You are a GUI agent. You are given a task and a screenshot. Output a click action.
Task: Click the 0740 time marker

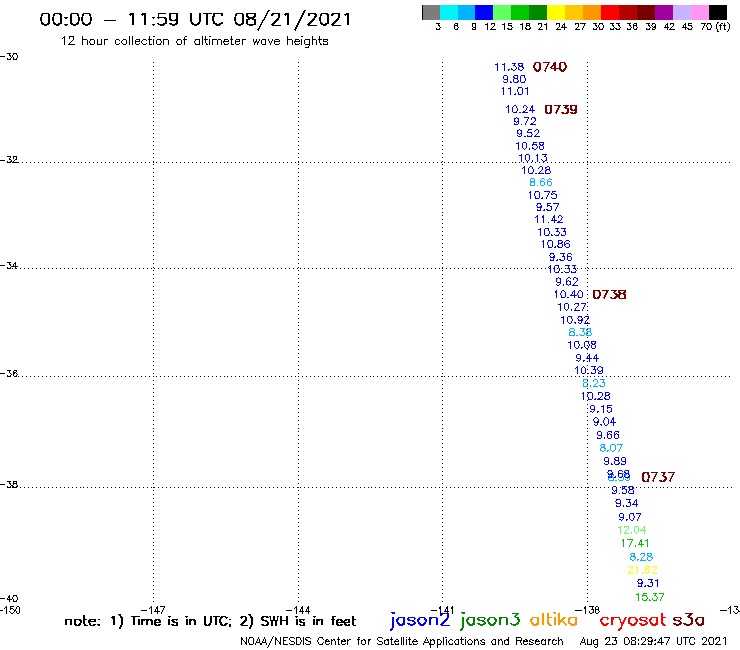pos(550,67)
